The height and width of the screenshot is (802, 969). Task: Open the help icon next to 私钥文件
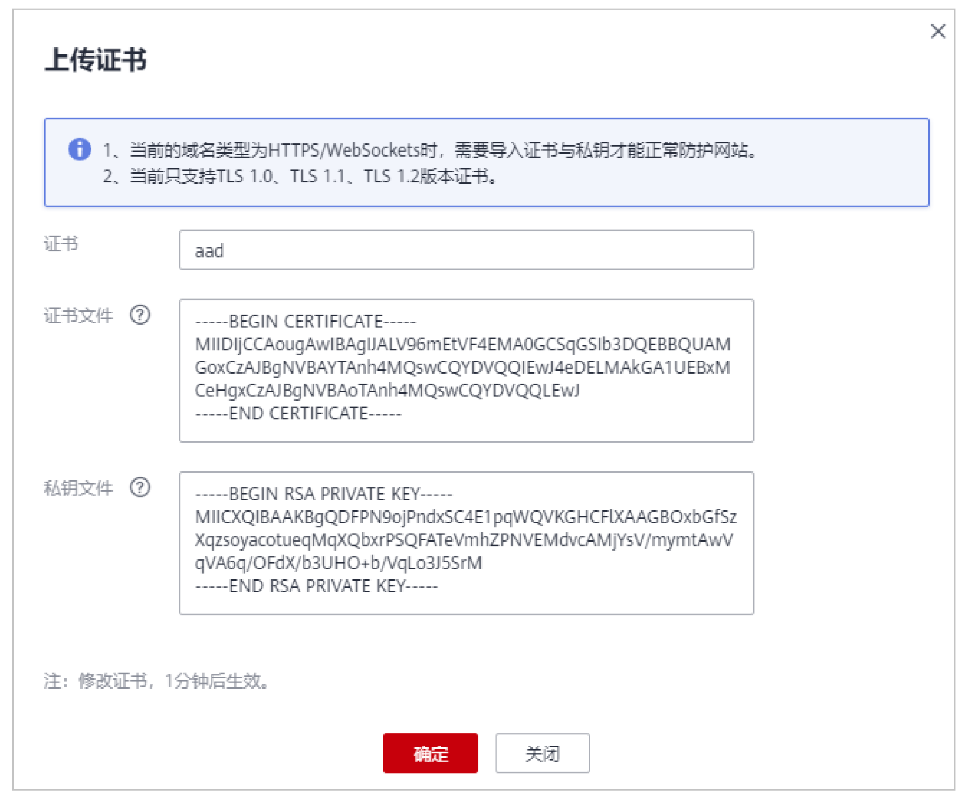[x=140, y=488]
